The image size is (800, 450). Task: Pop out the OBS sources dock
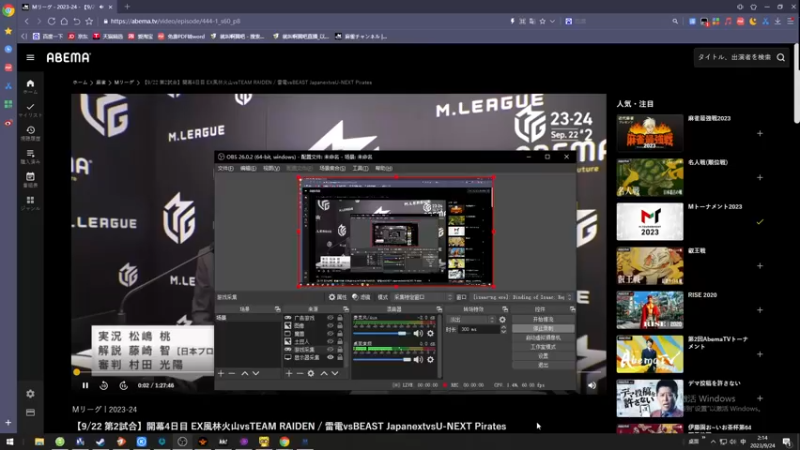coord(346,309)
